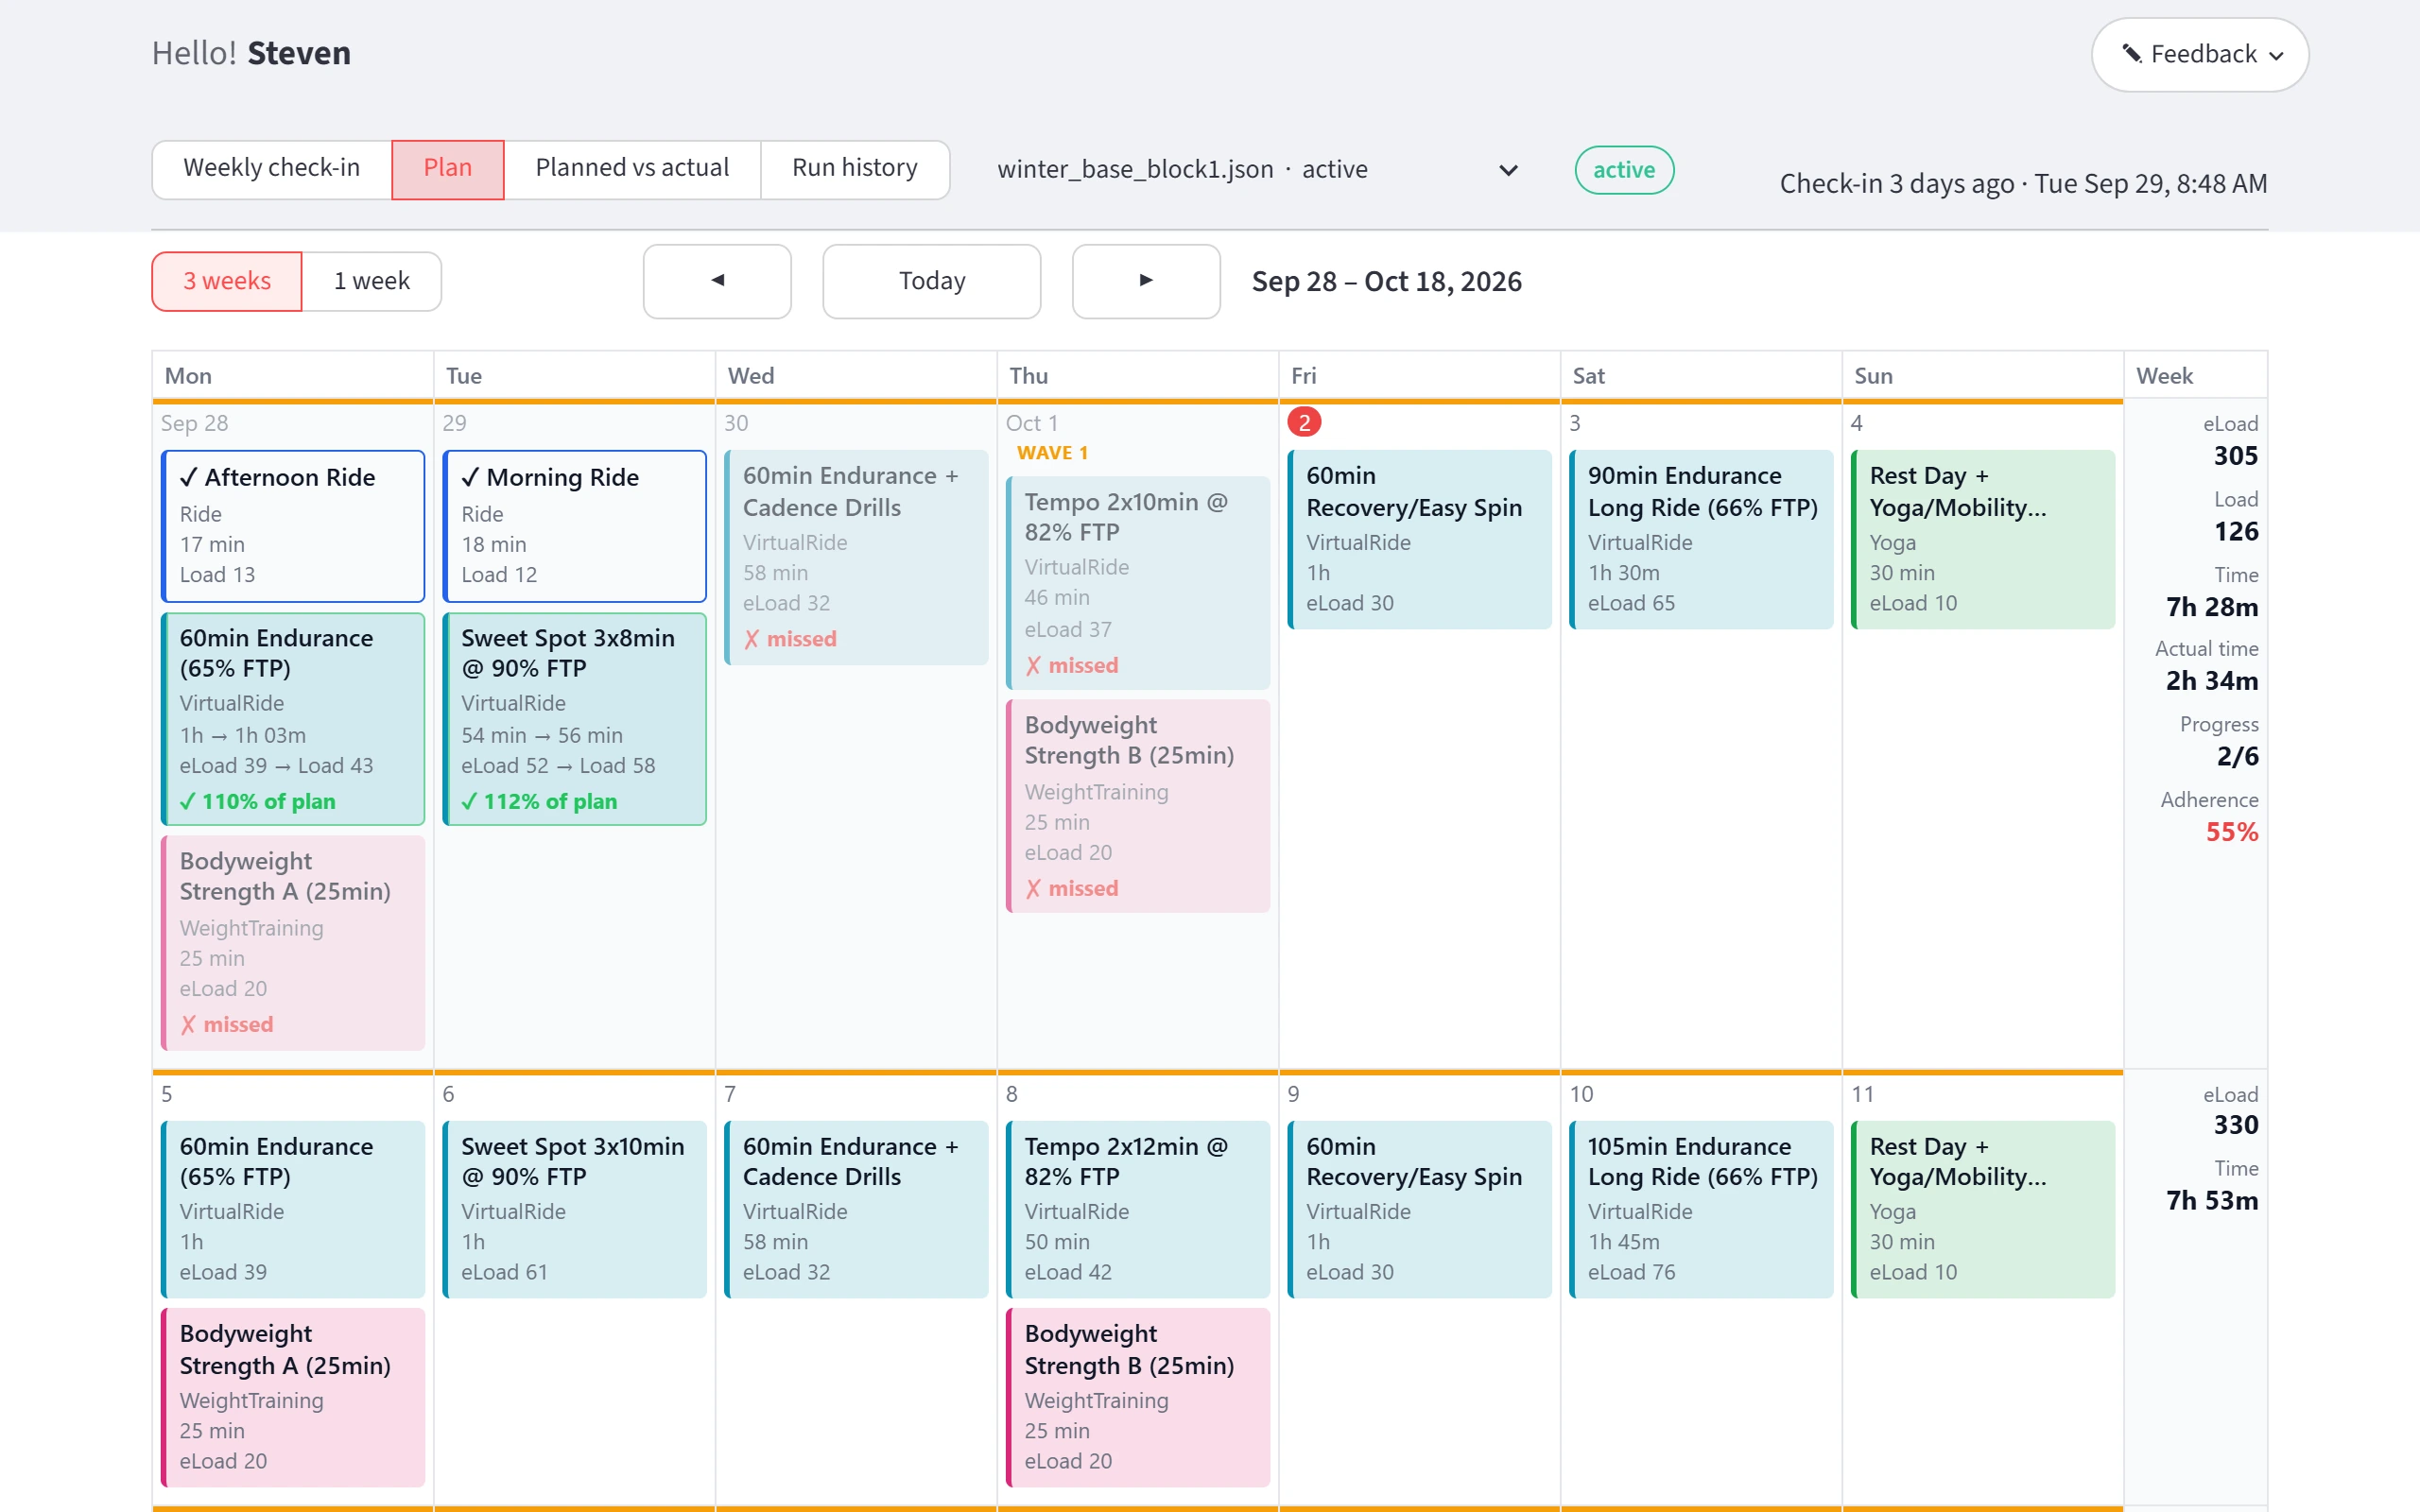The image size is (2420, 1512).
Task: Select the Plan tab
Action: point(448,168)
